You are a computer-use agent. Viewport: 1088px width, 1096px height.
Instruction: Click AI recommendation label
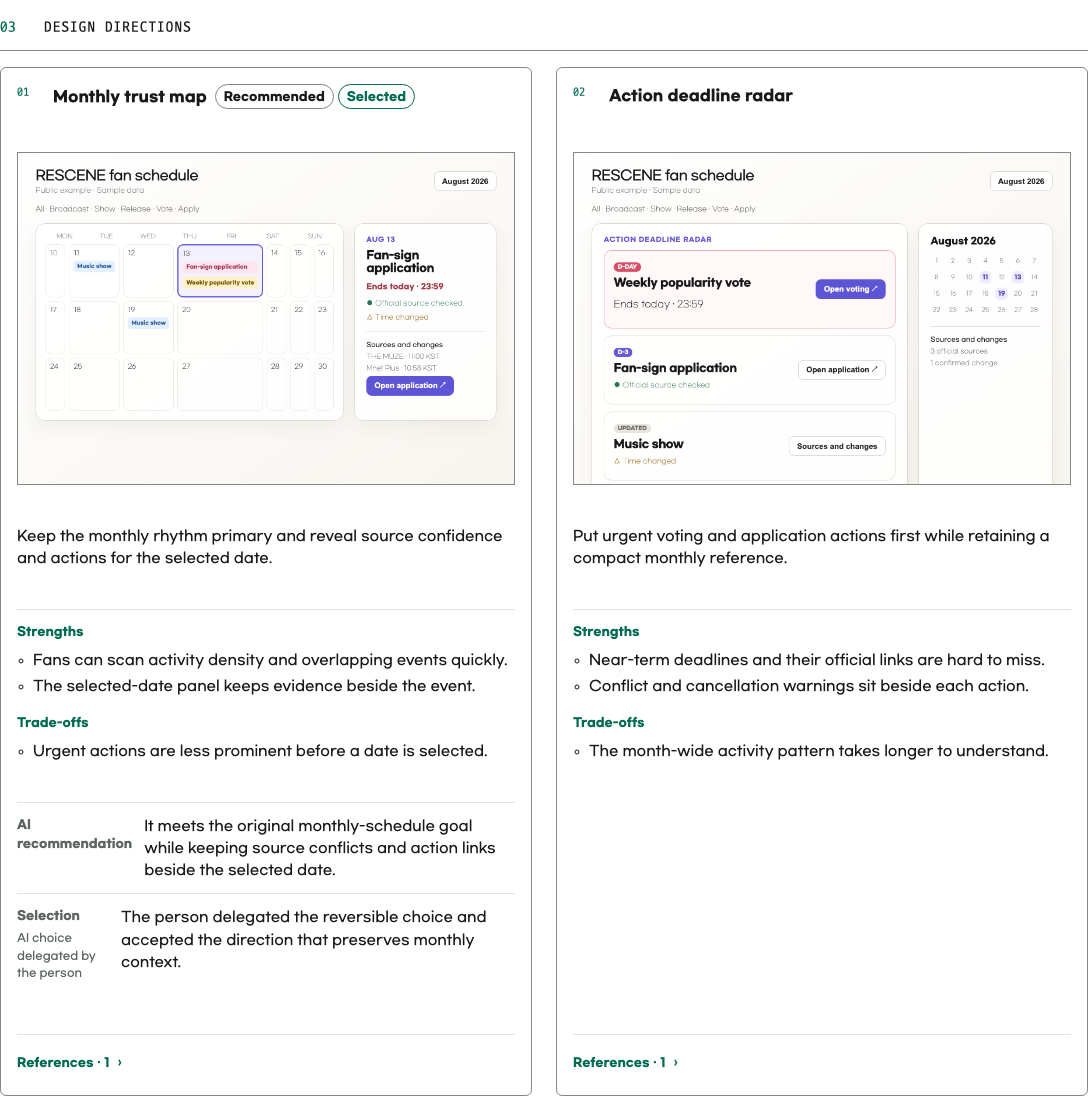point(74,834)
